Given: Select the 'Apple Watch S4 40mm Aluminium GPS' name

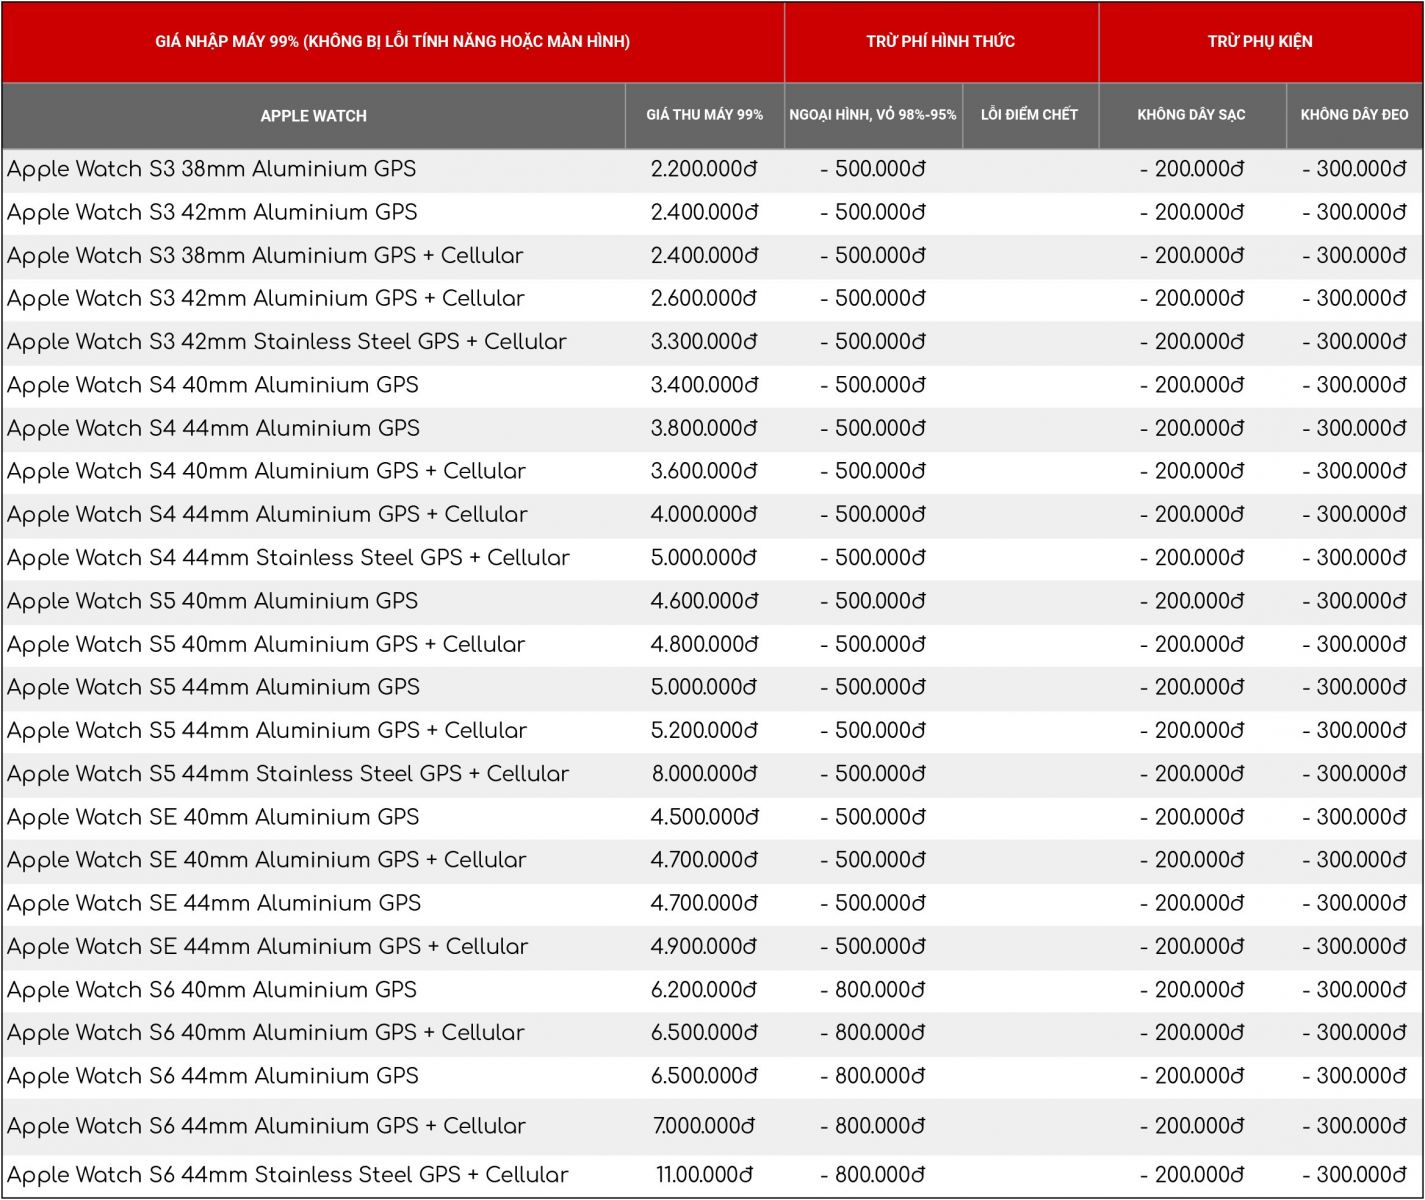Looking at the screenshot, I should [212, 385].
